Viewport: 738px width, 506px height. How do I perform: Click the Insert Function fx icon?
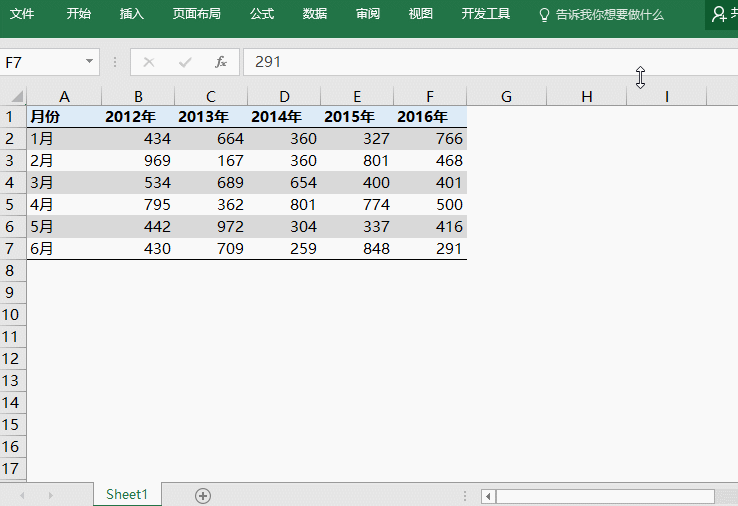221,62
